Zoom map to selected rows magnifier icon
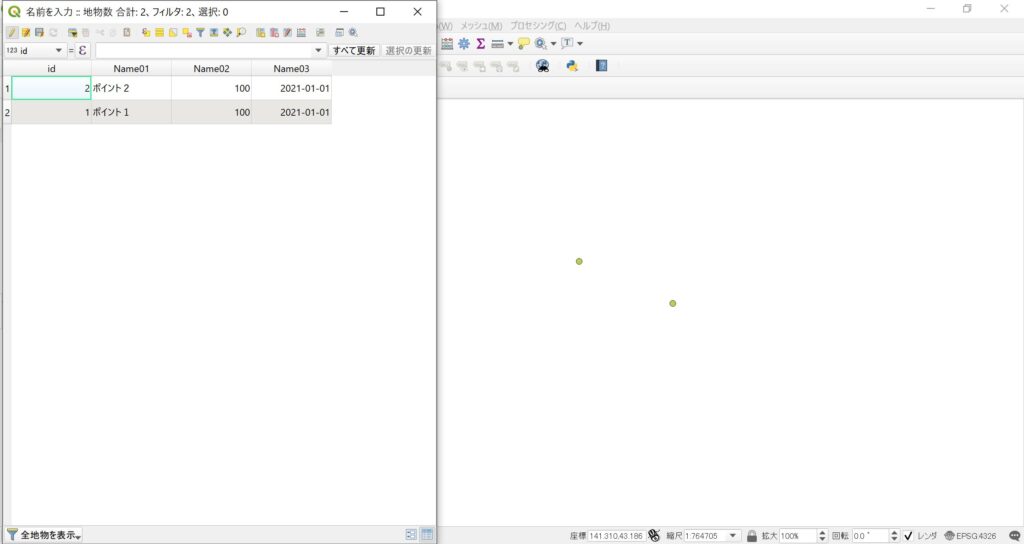Screen dimensions: 1024x544 (241, 32)
